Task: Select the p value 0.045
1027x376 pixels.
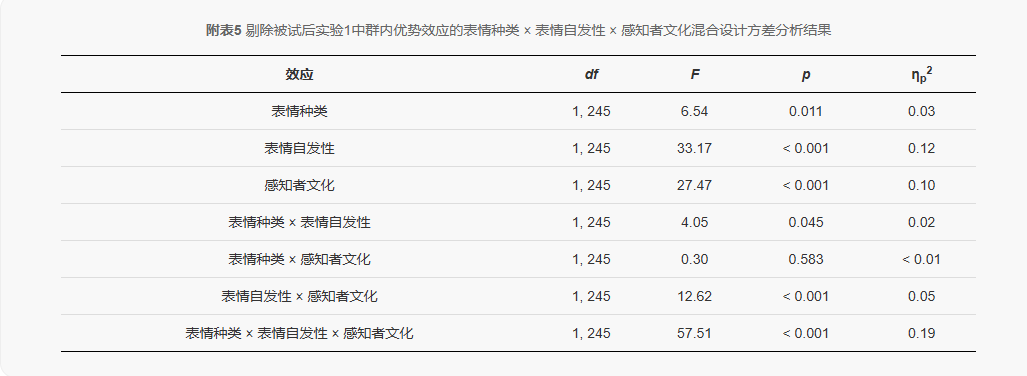Action: point(806,223)
